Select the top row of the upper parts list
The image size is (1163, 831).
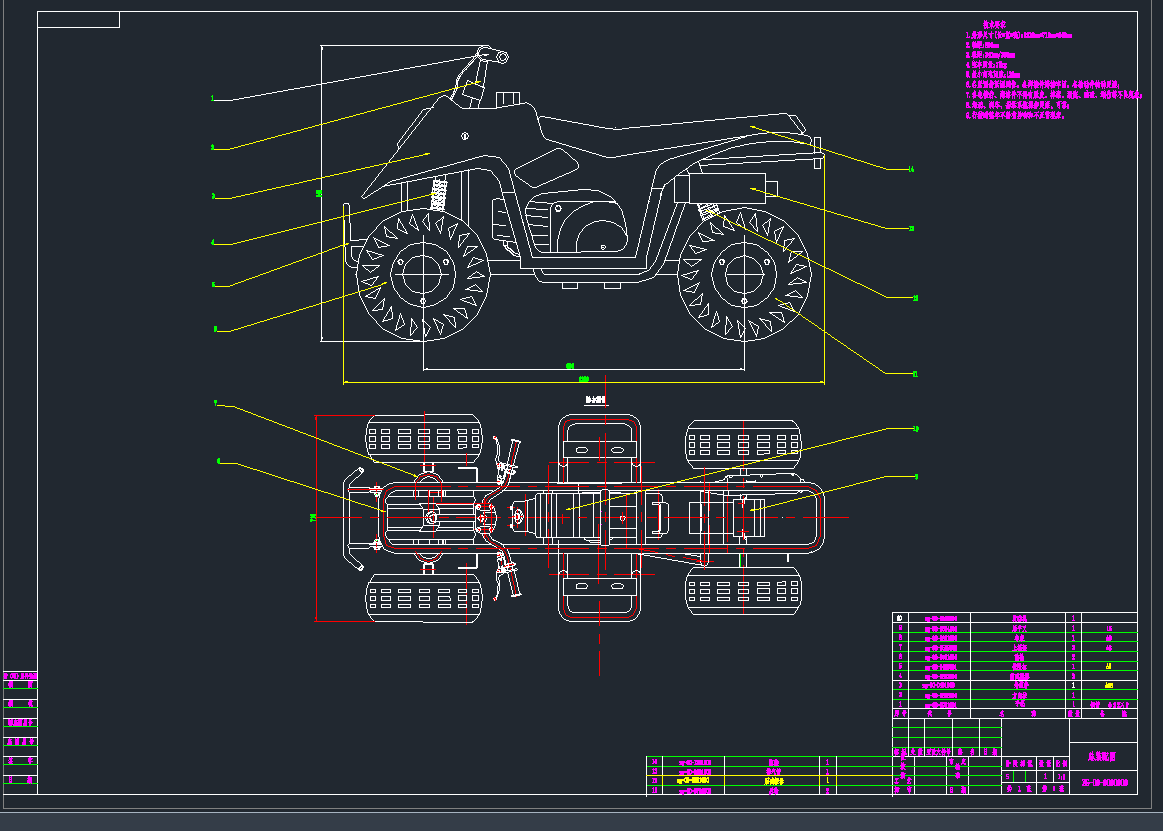coord(1015,617)
